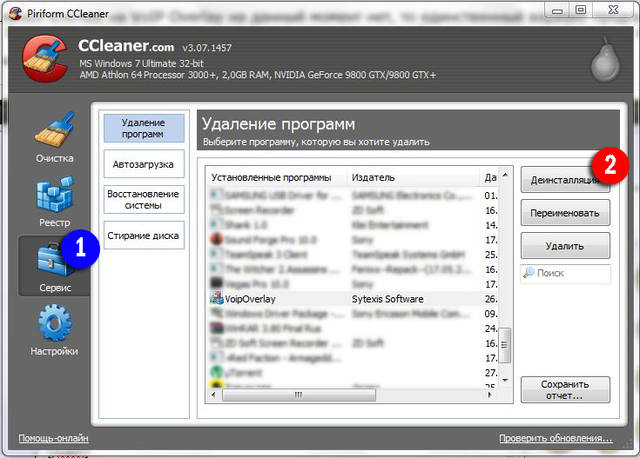
Task: Open the Стирание диска tab
Action: point(144,236)
